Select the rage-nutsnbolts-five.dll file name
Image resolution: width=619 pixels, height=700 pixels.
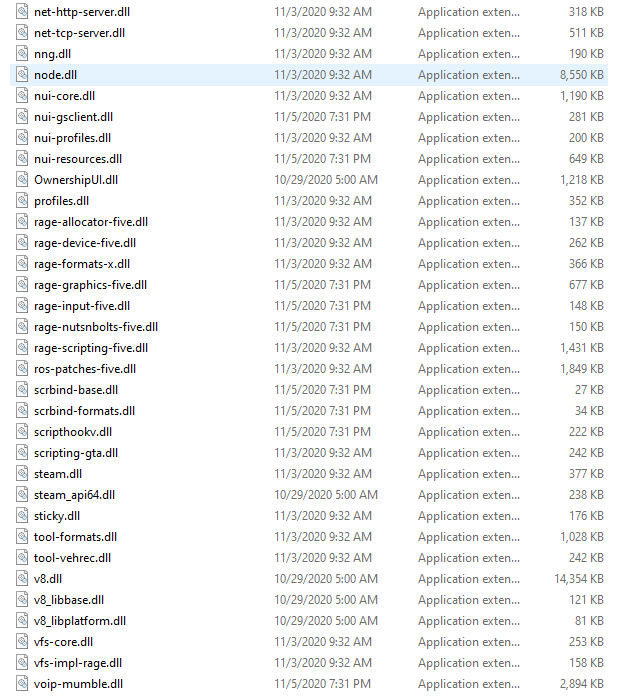point(96,327)
